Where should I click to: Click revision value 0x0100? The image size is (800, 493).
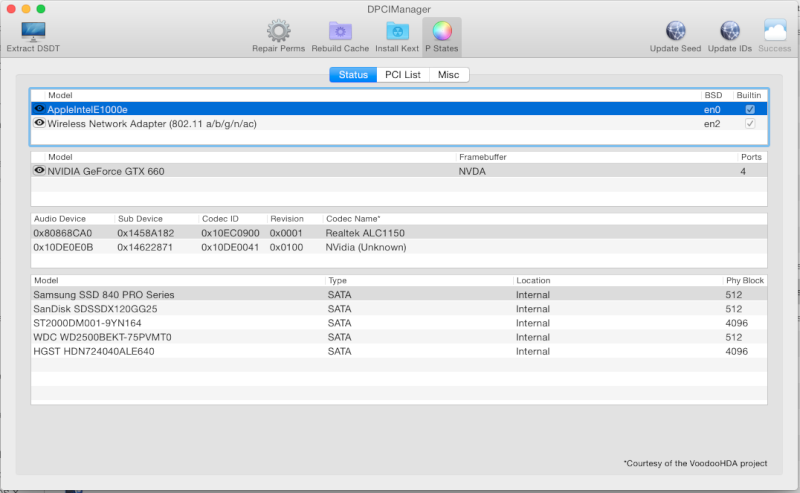point(286,248)
